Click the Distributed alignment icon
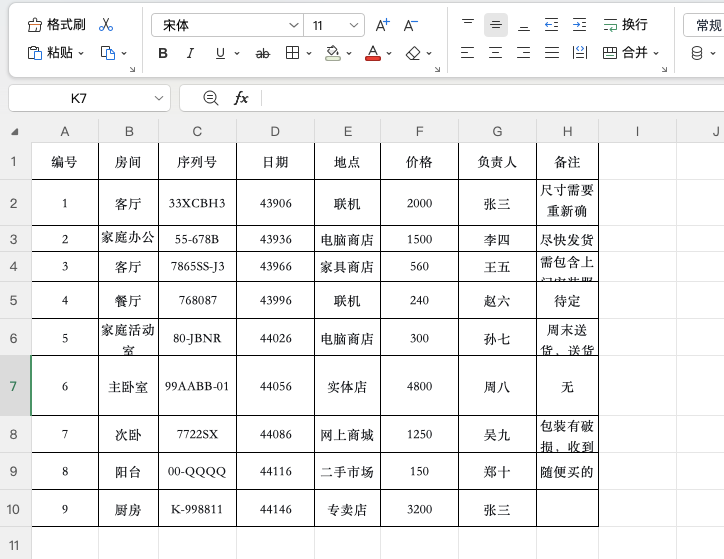Viewport: 724px width, 559px height. (x=579, y=53)
